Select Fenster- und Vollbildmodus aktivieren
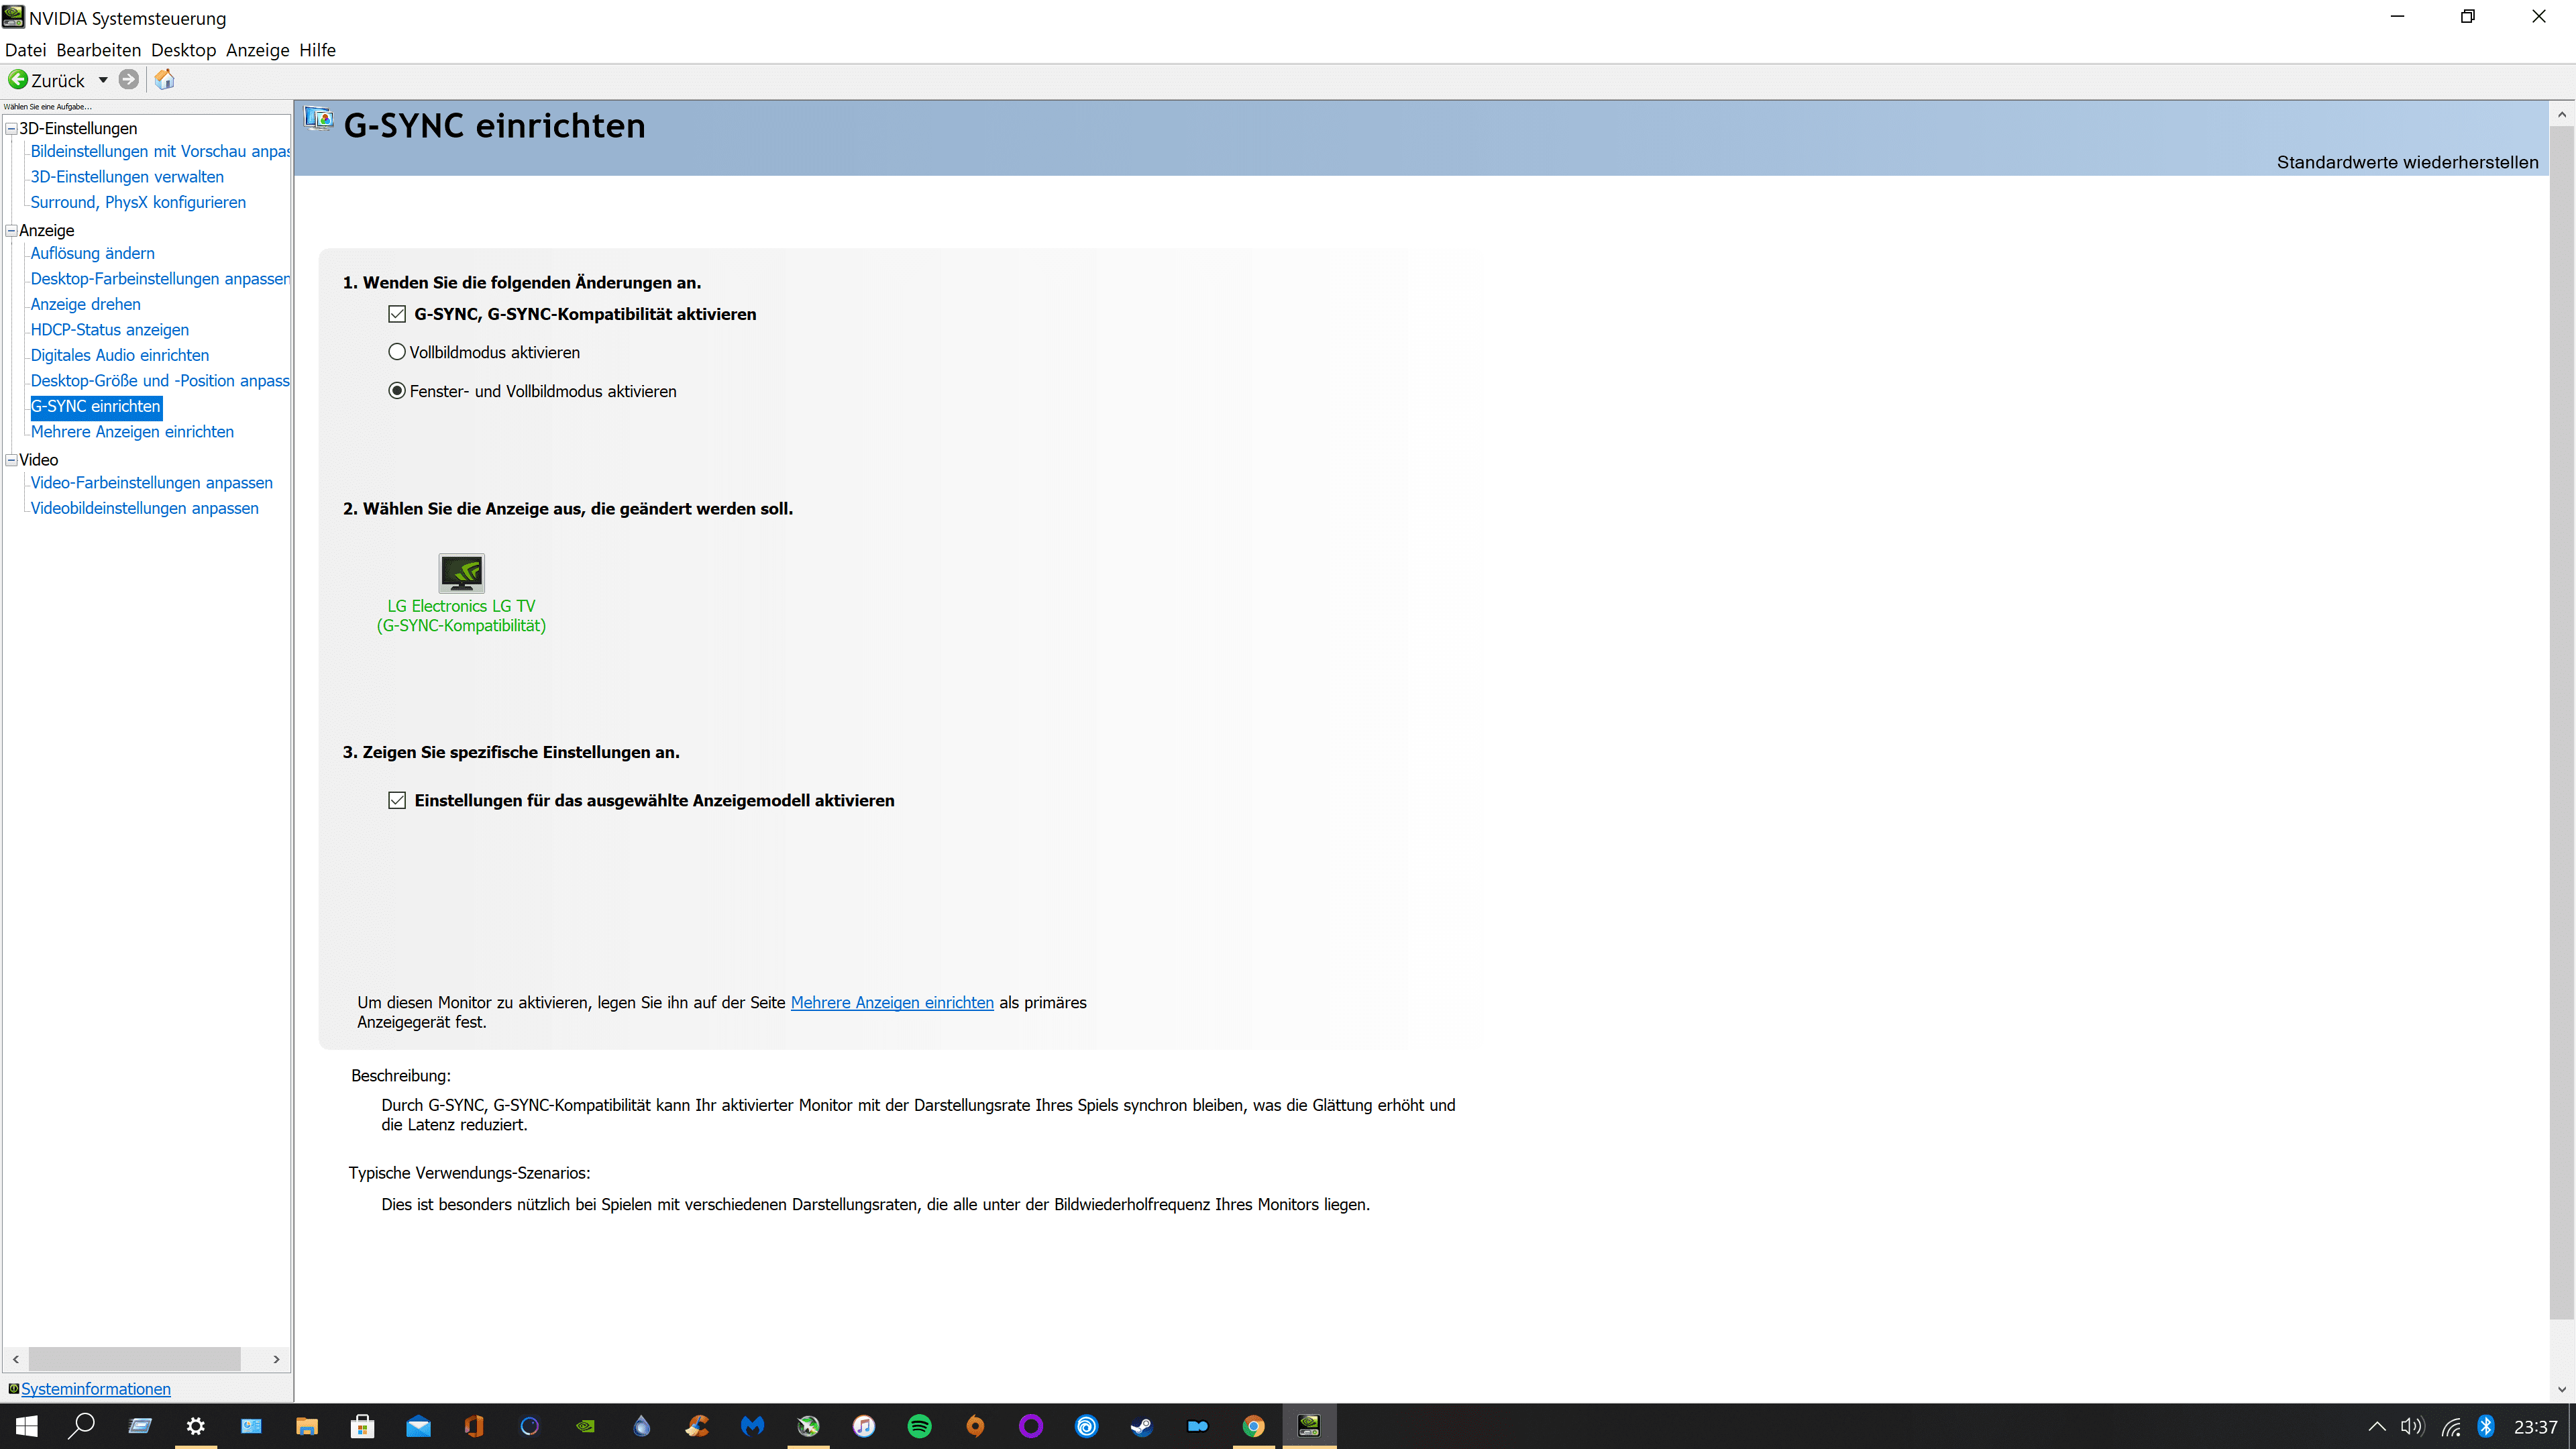 coord(397,391)
